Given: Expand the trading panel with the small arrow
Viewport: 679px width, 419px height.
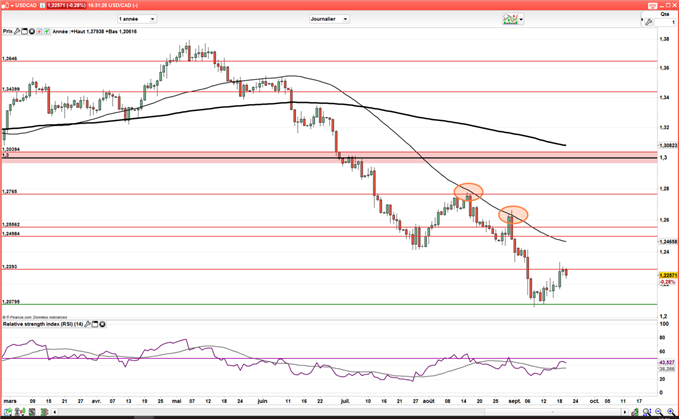Looking at the screenshot, I should coord(642,20).
